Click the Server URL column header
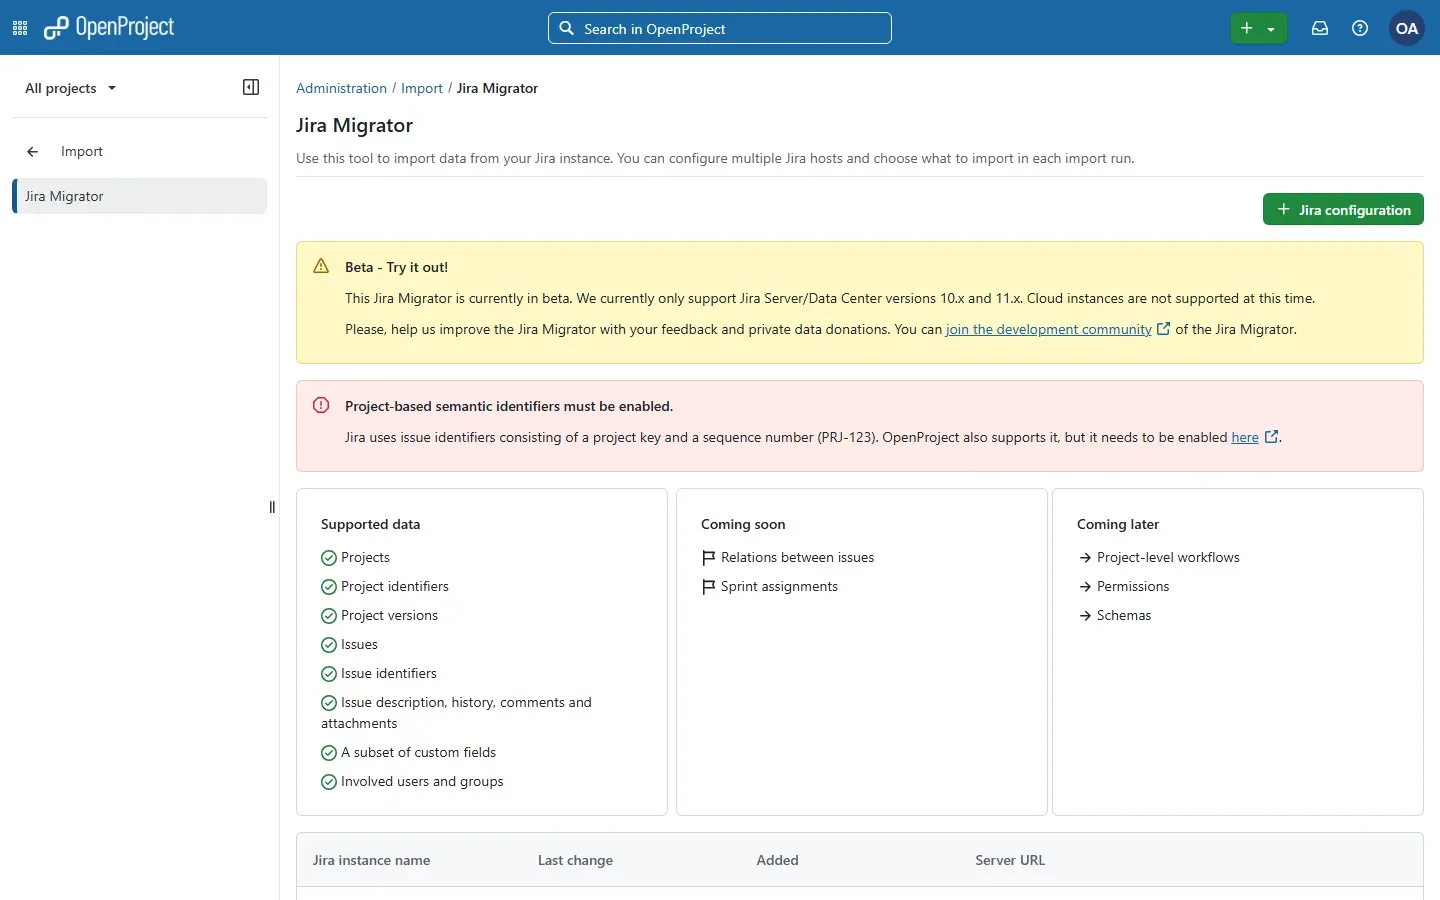This screenshot has height=900, width=1440. point(1010,860)
